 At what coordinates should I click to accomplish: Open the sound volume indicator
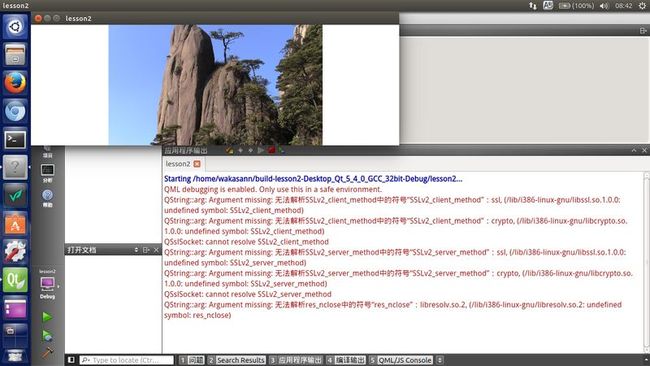tap(604, 6)
